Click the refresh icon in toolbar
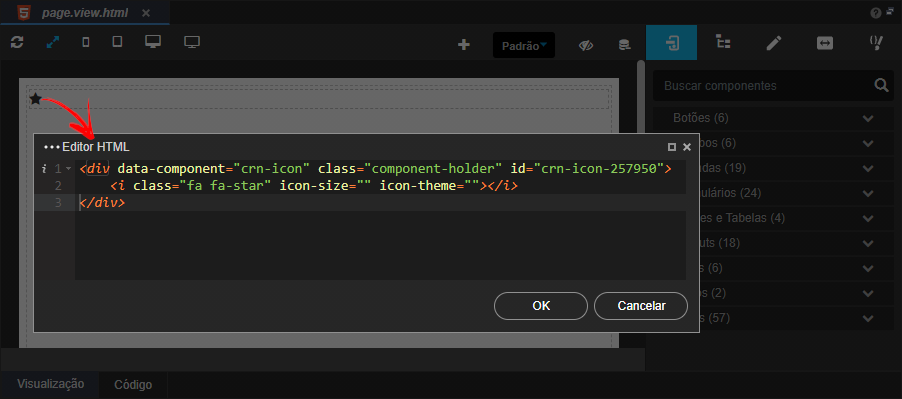This screenshot has width=902, height=399. (x=17, y=42)
